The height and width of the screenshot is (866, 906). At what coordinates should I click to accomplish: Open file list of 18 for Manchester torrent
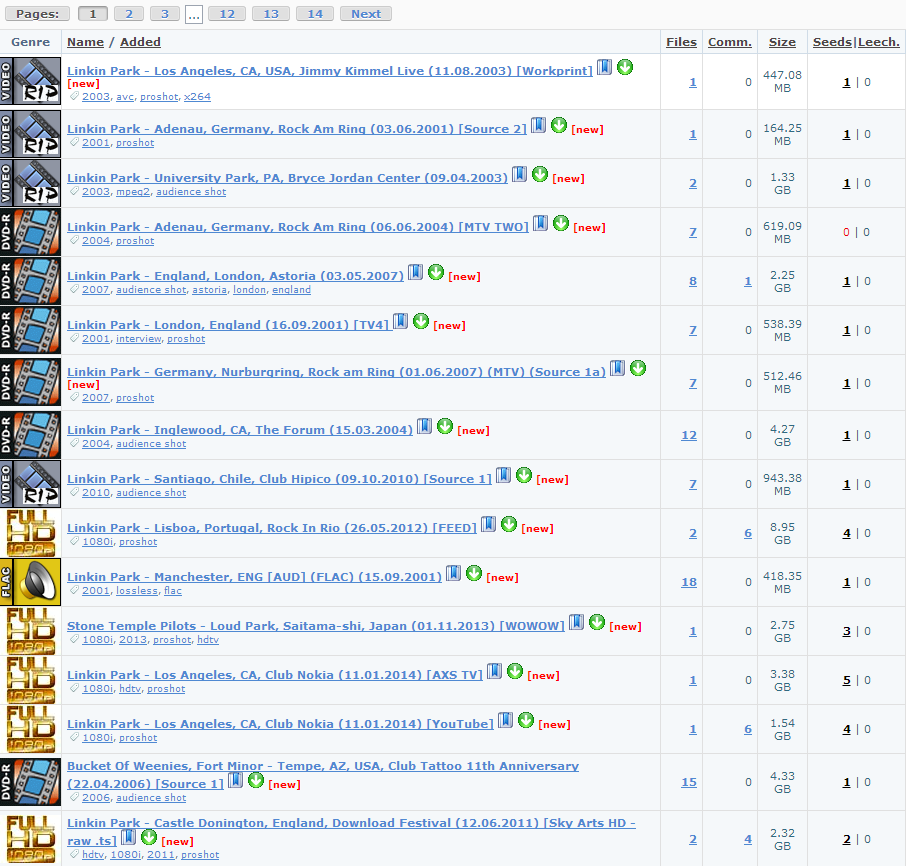[689, 582]
